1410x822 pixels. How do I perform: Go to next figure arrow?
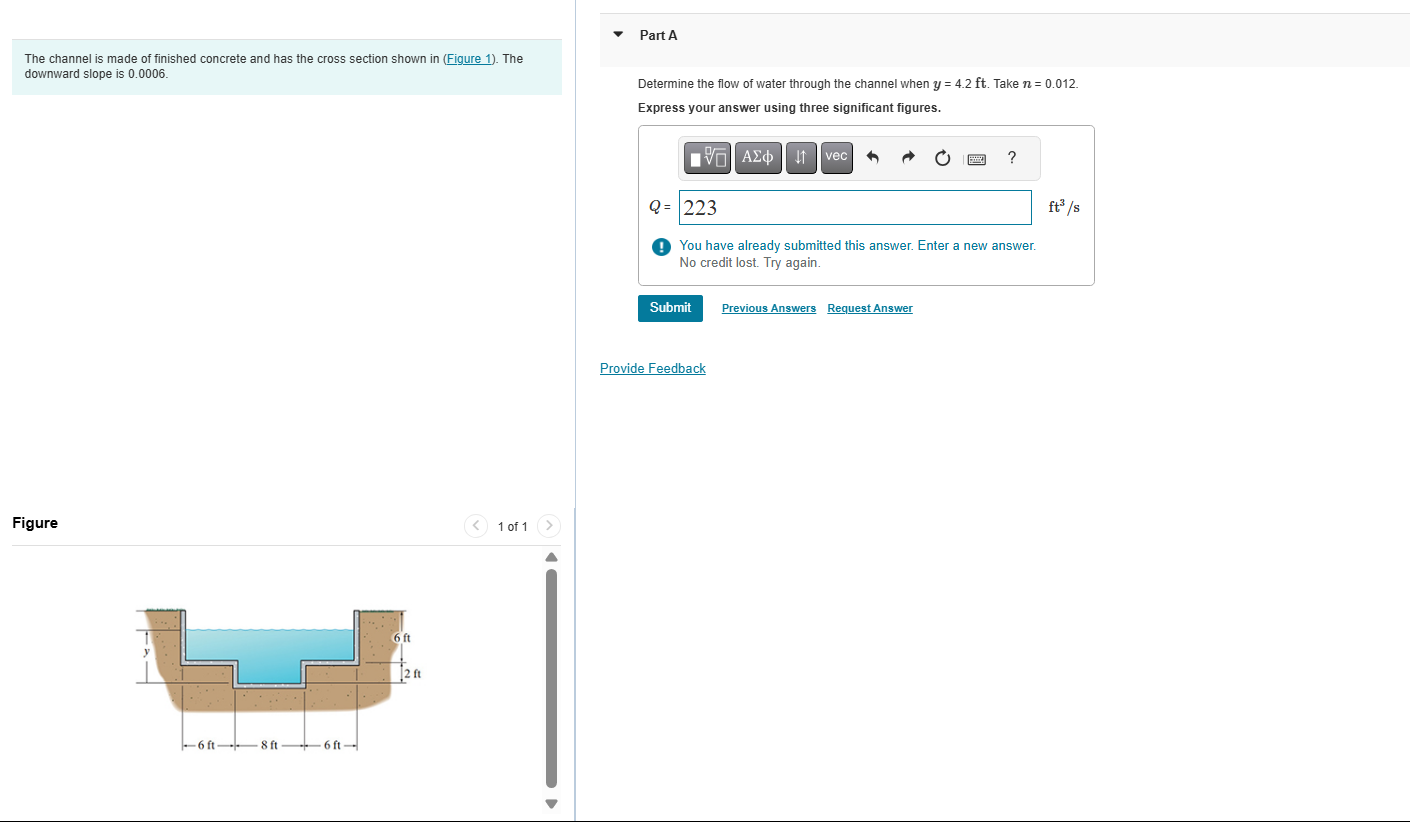tap(549, 526)
